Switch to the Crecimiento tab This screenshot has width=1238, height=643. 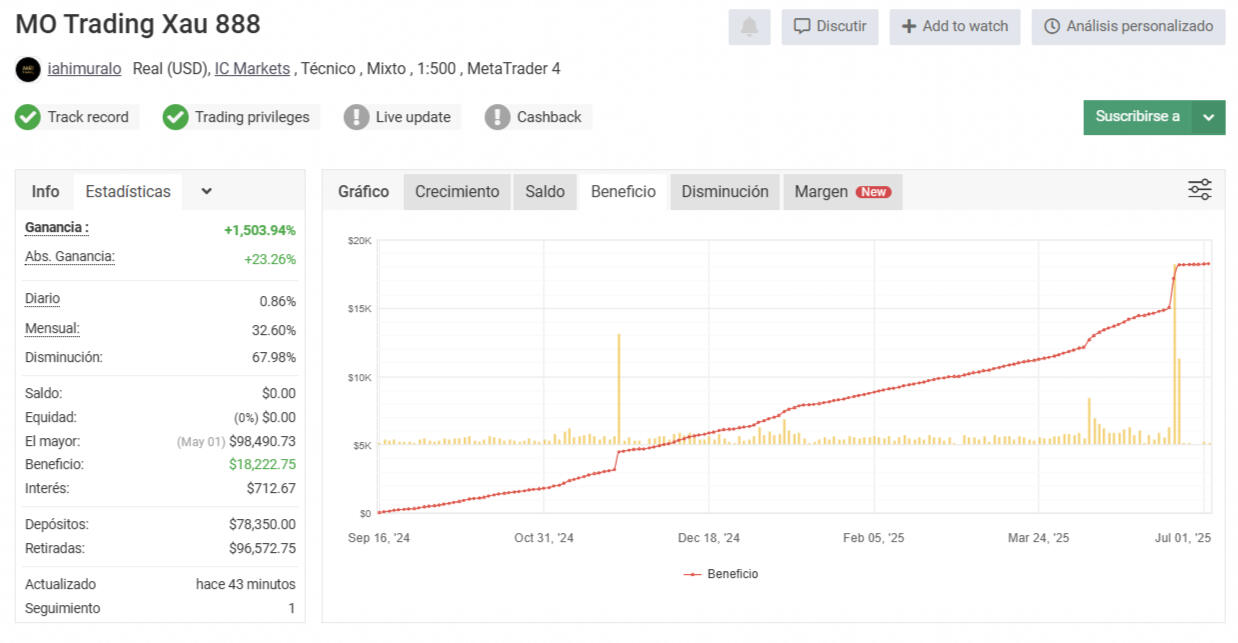(457, 191)
